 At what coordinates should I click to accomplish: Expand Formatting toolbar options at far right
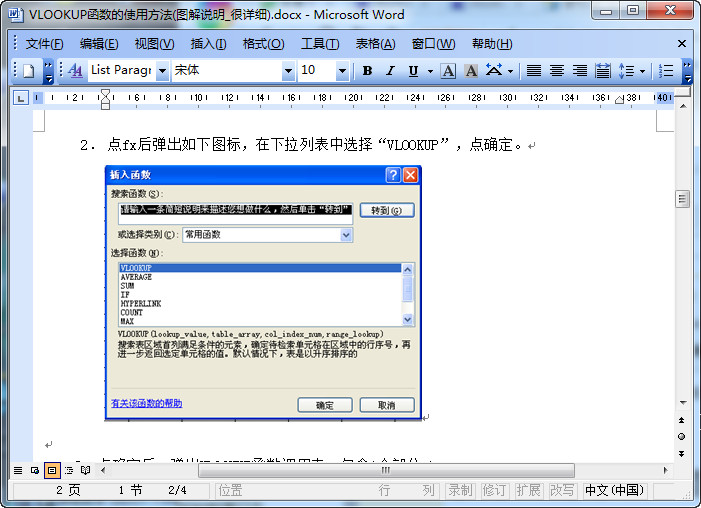pos(688,72)
